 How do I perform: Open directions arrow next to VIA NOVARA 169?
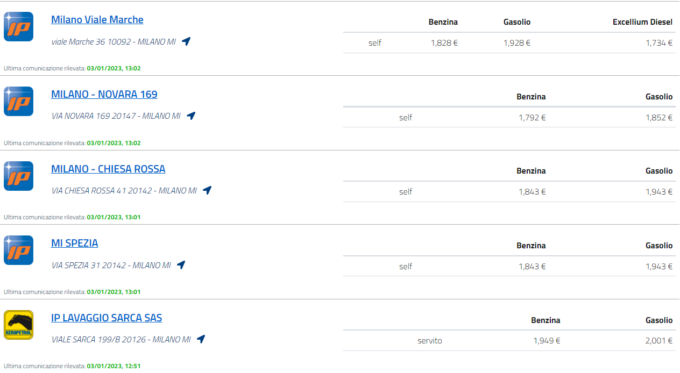tap(191, 116)
